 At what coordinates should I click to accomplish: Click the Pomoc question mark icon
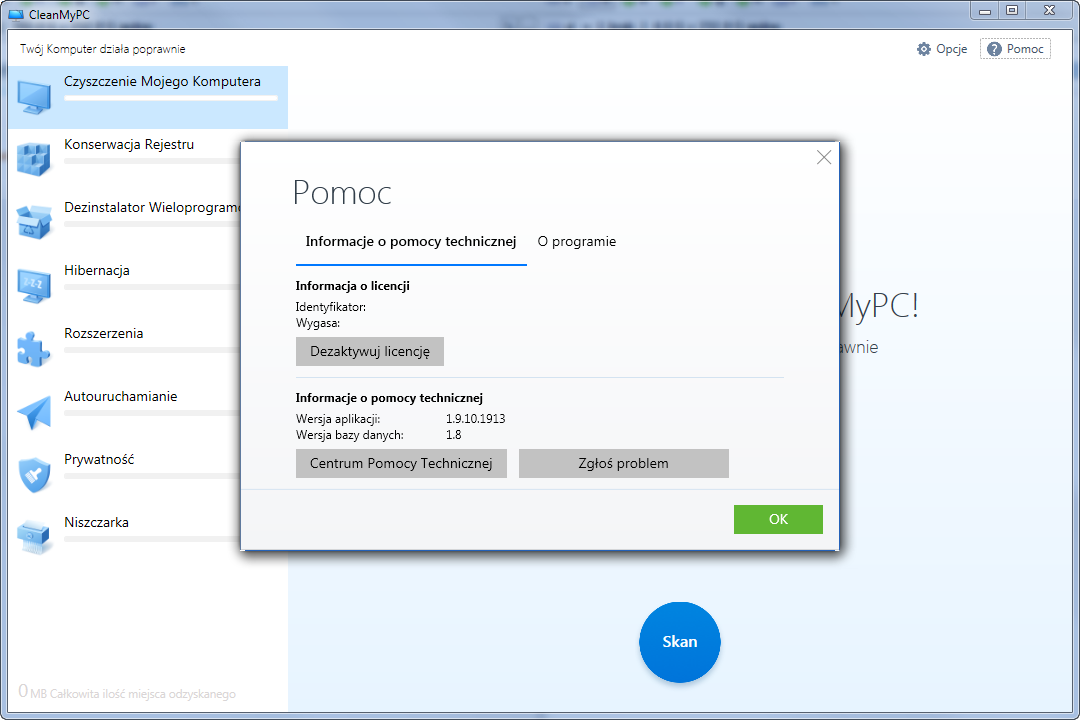[x=994, y=49]
